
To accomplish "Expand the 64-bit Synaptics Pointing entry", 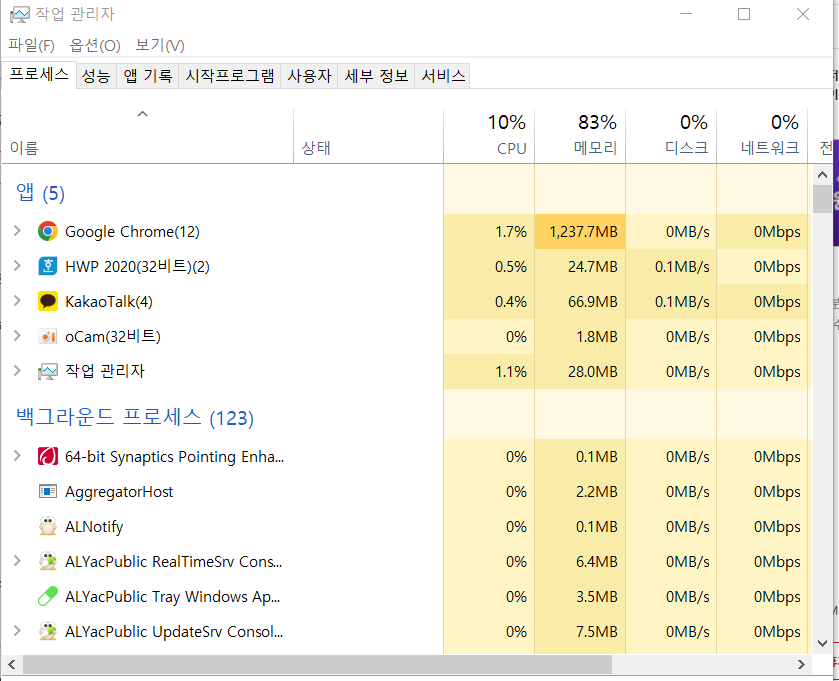I will coord(17,456).
